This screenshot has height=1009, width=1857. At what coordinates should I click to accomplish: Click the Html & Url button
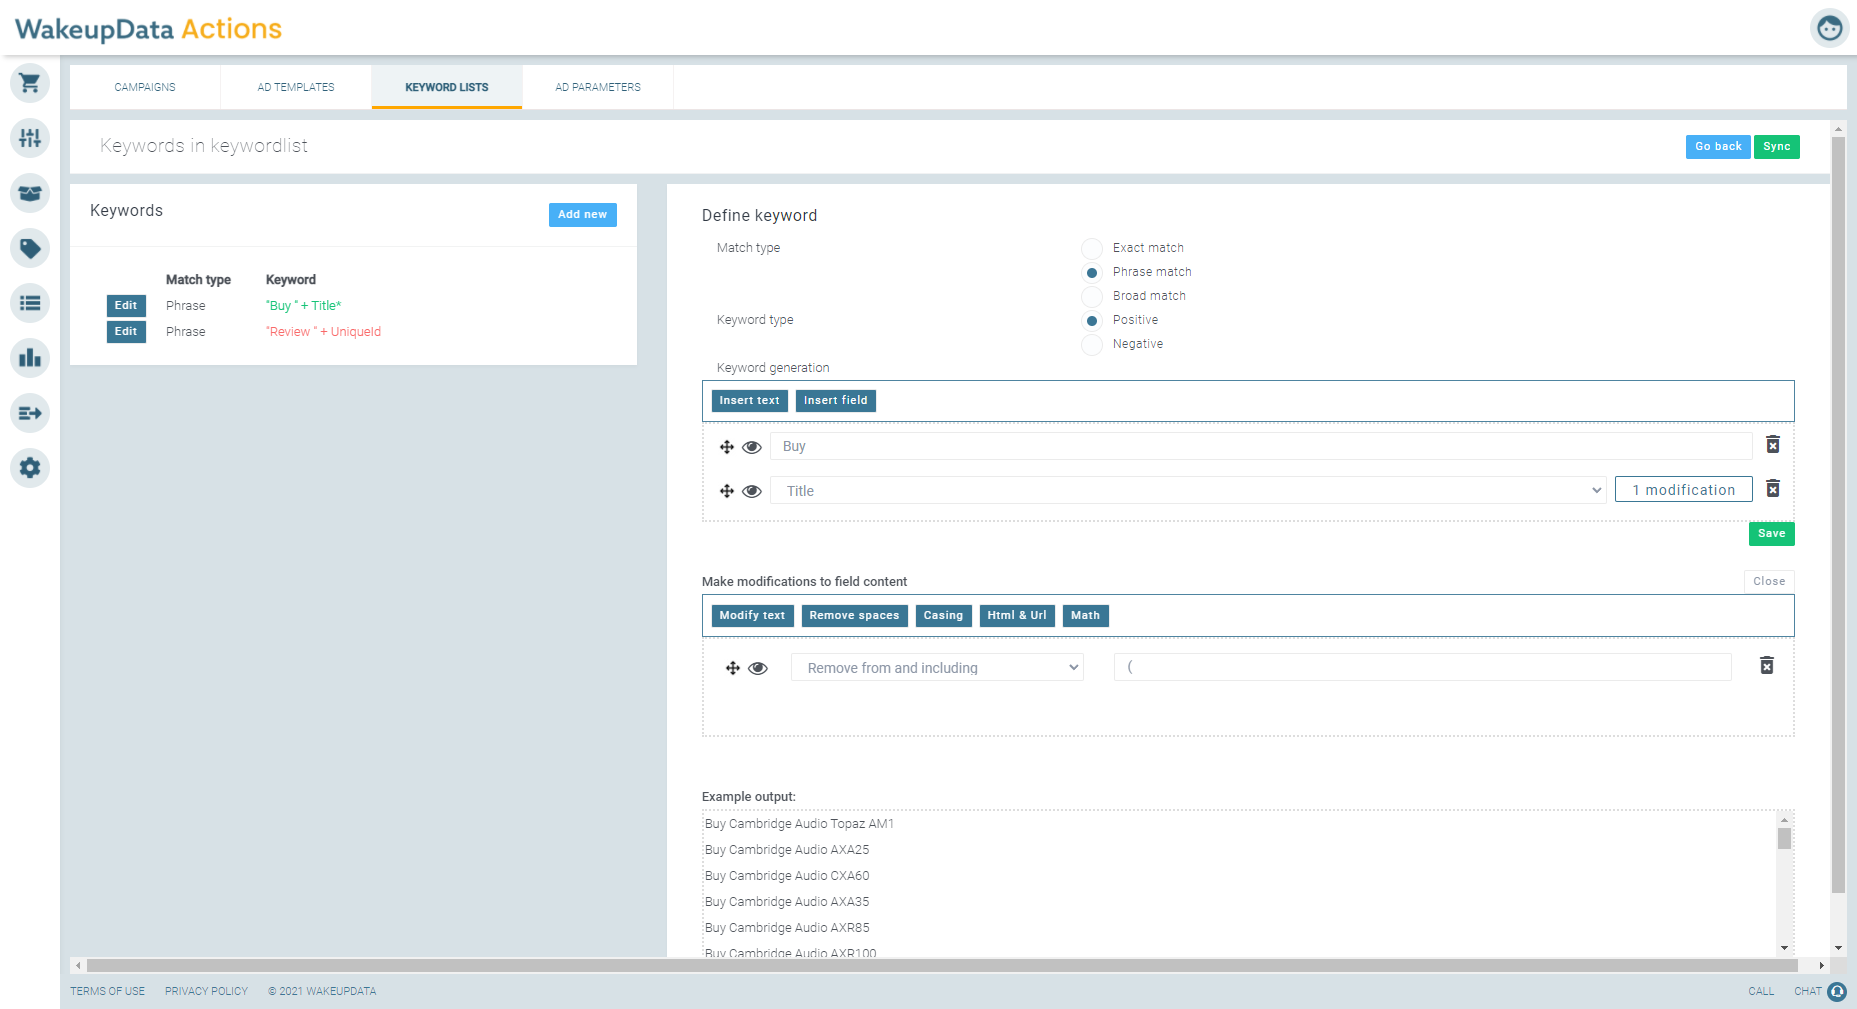click(x=1017, y=616)
